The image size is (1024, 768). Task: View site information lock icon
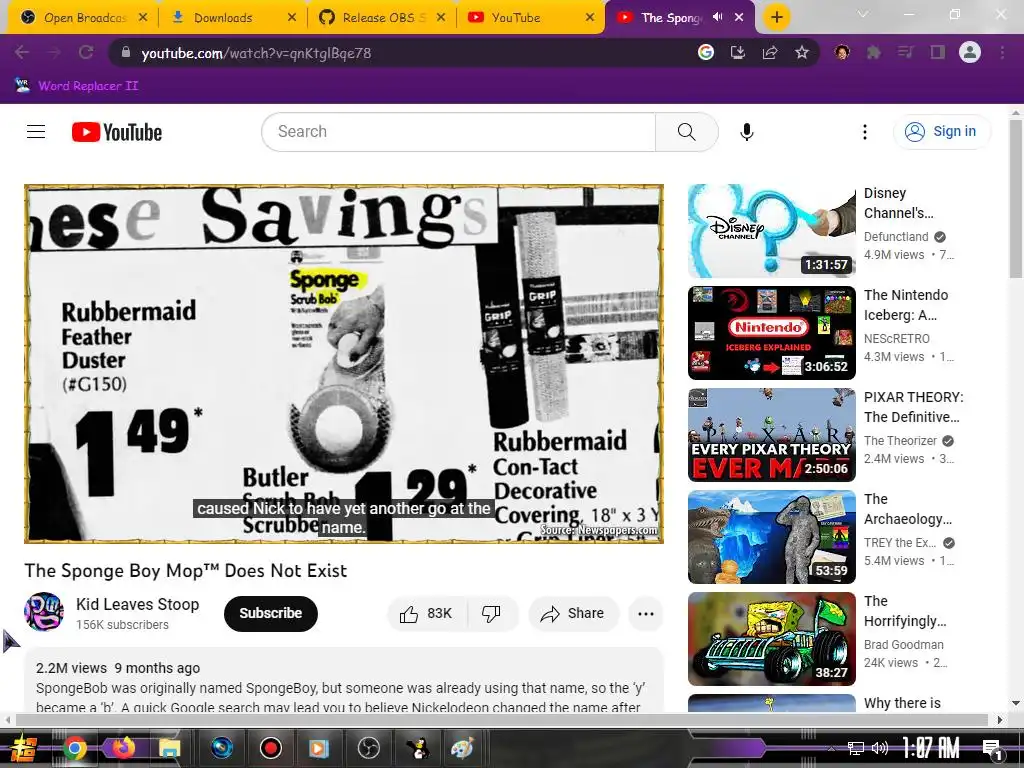125,53
